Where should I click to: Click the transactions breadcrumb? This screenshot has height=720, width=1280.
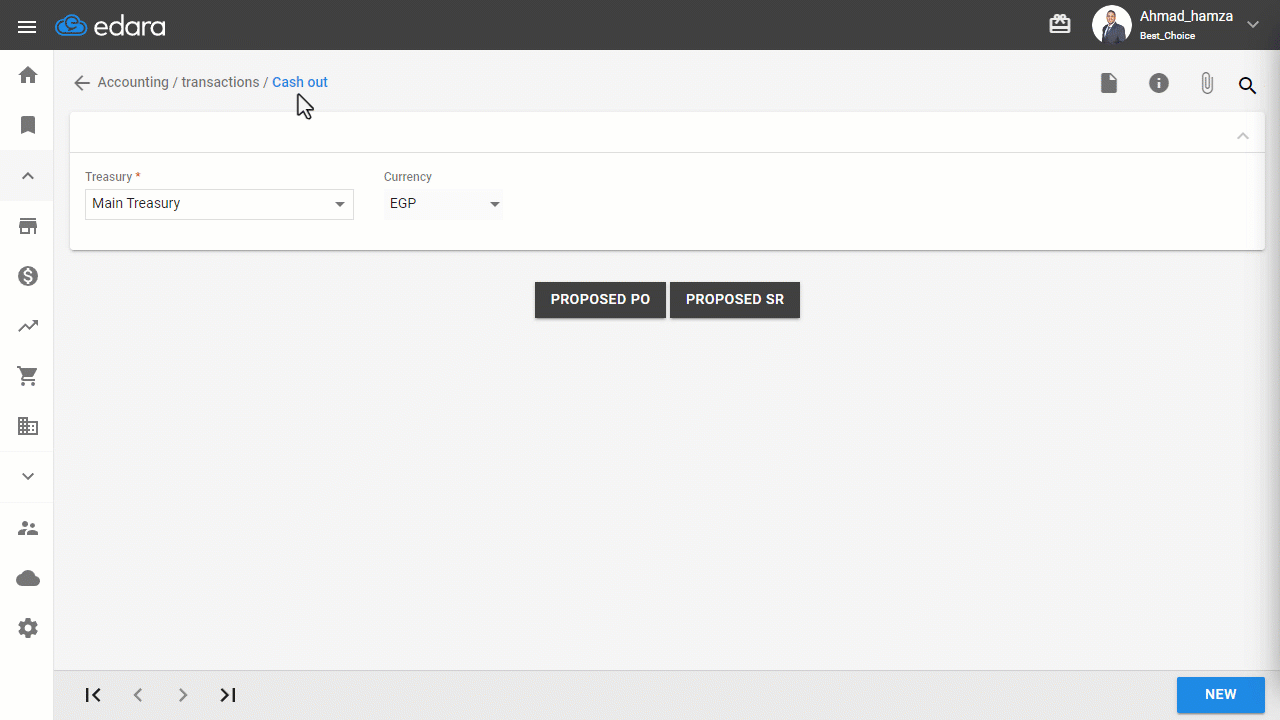[220, 82]
